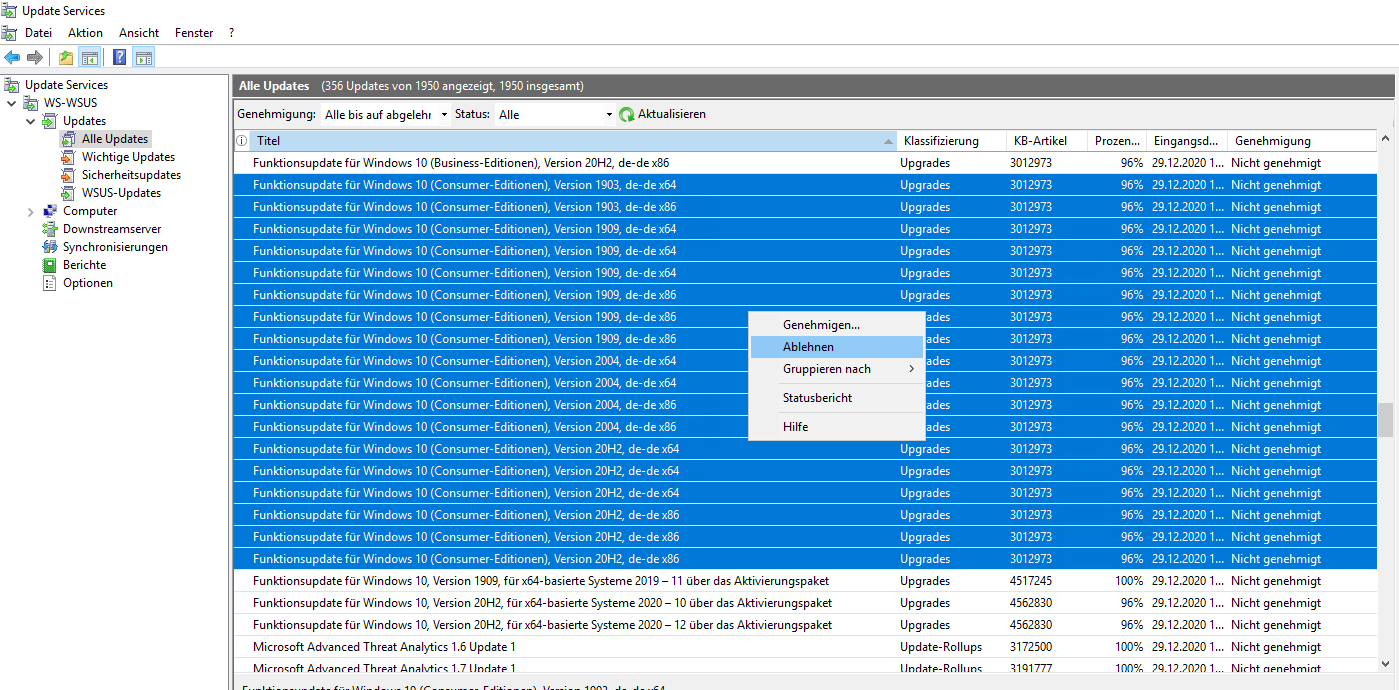Click the info icon column header
The width and height of the screenshot is (1399, 690).
[241, 141]
